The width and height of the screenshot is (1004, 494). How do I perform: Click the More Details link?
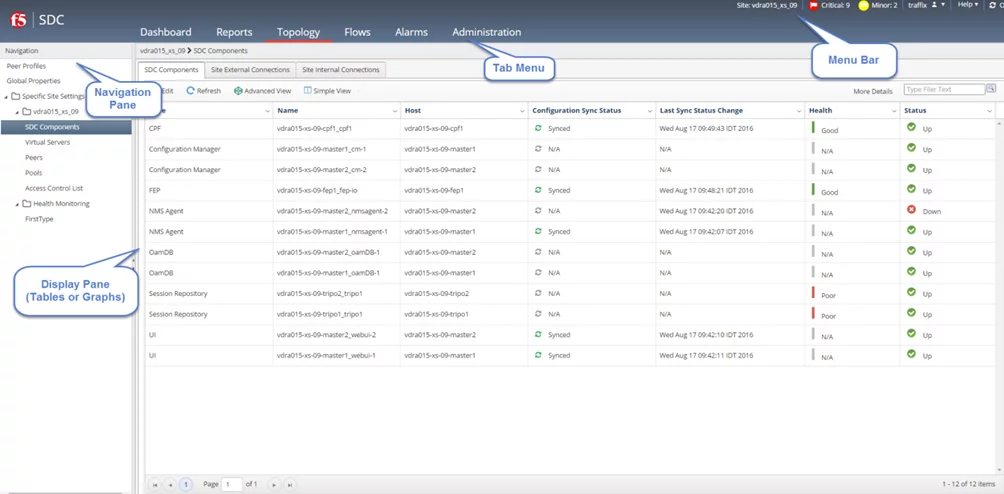pyautogui.click(x=872, y=91)
